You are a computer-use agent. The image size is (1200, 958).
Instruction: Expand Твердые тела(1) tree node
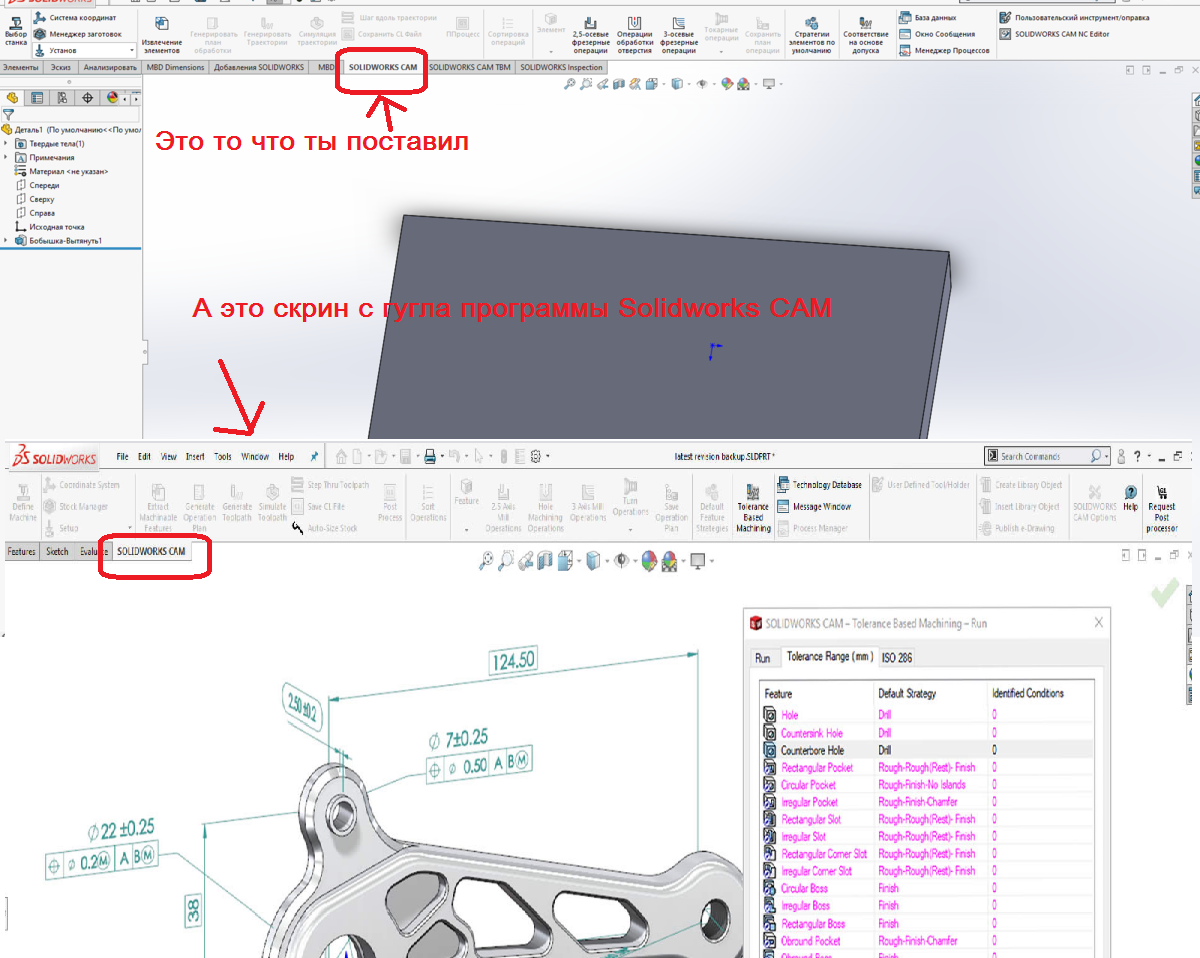pyautogui.click(x=6, y=144)
